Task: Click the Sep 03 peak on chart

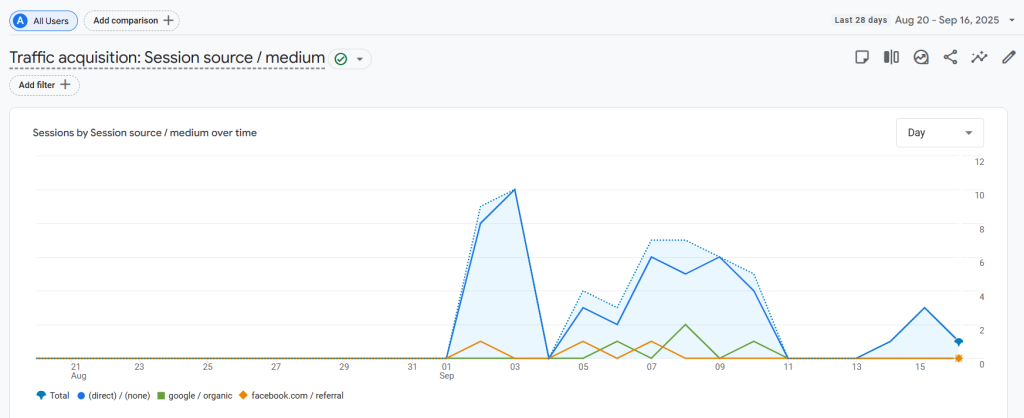Action: [x=515, y=190]
